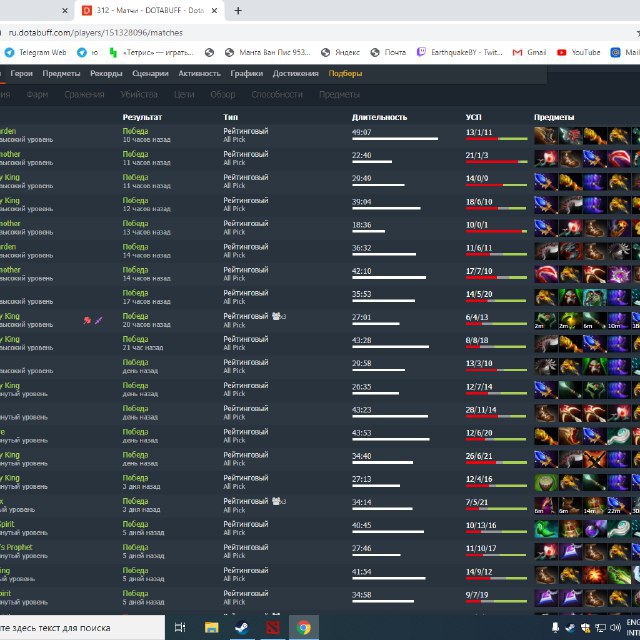Click the Результат column header
The width and height of the screenshot is (640, 640).
click(x=142, y=117)
